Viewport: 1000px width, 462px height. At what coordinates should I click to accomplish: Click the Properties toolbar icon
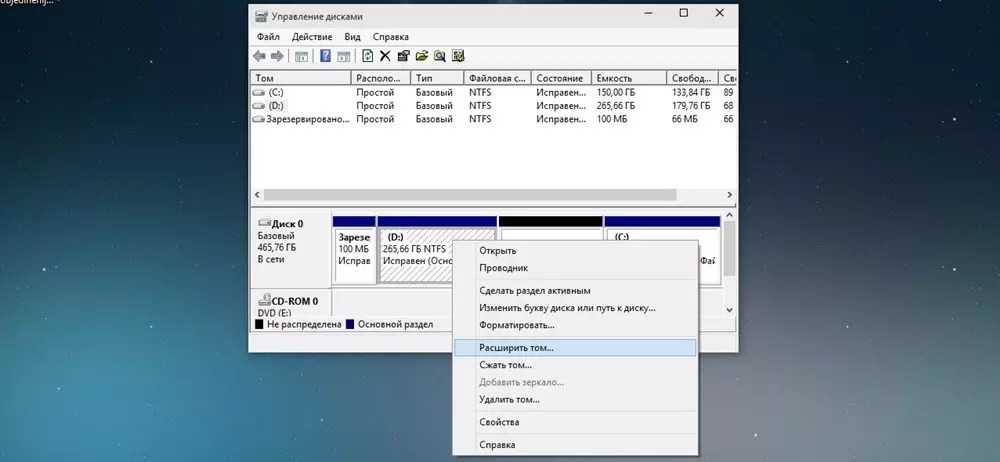coord(403,56)
